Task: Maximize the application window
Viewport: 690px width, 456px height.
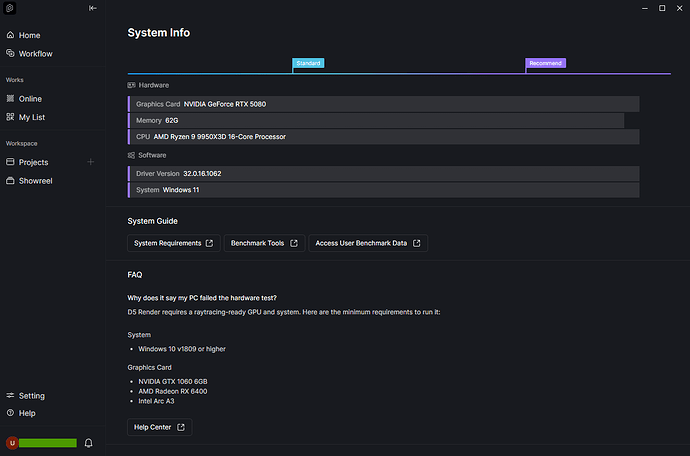Action: (662, 8)
